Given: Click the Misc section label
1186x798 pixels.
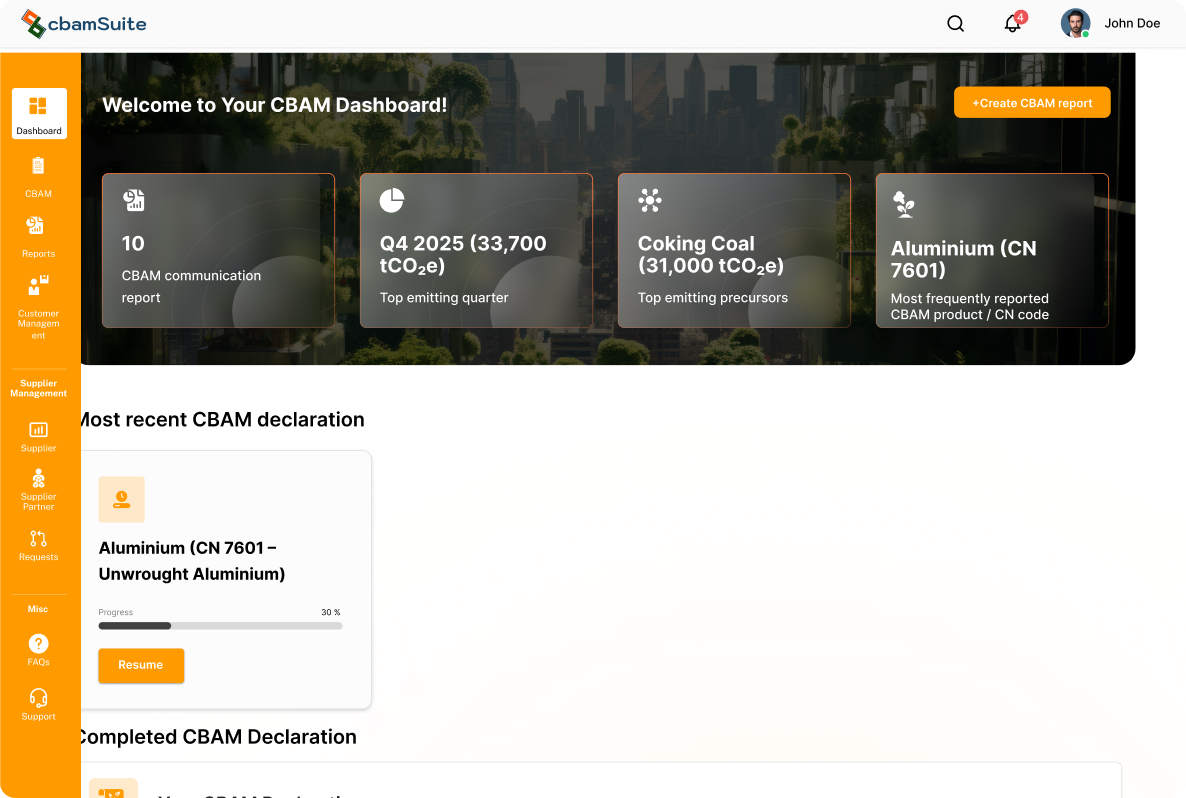Looking at the screenshot, I should pos(38,609).
